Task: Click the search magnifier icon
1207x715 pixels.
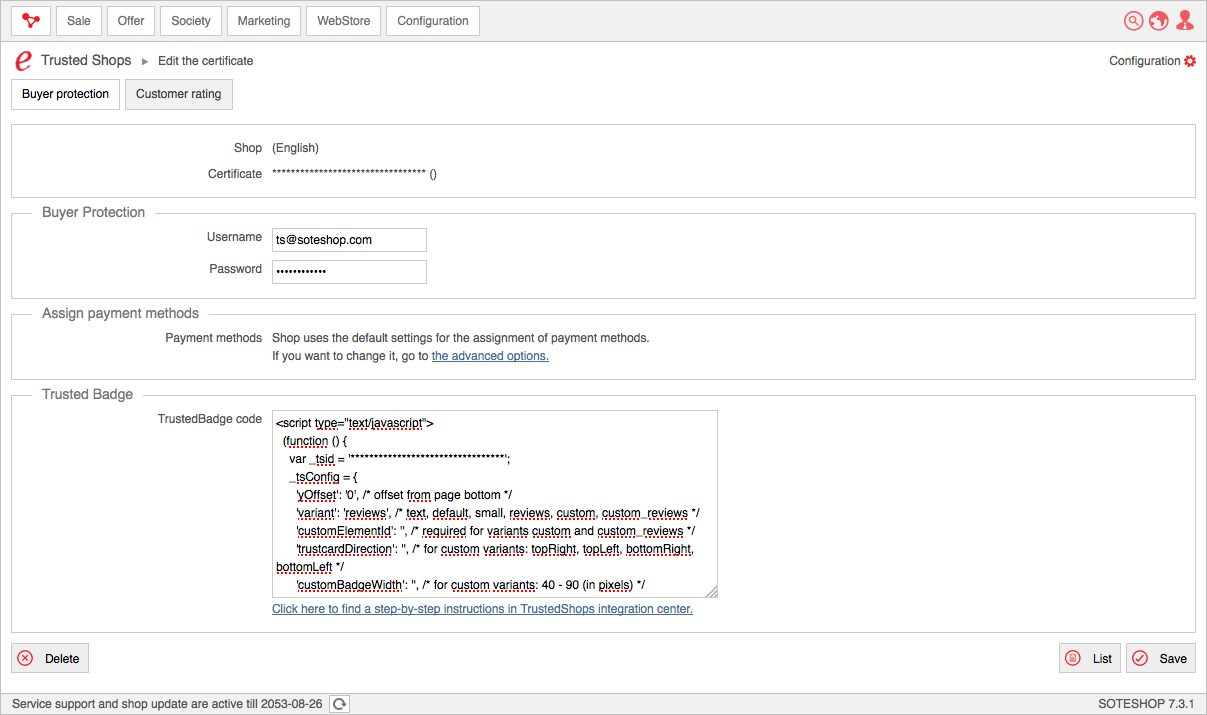Action: (x=1133, y=21)
